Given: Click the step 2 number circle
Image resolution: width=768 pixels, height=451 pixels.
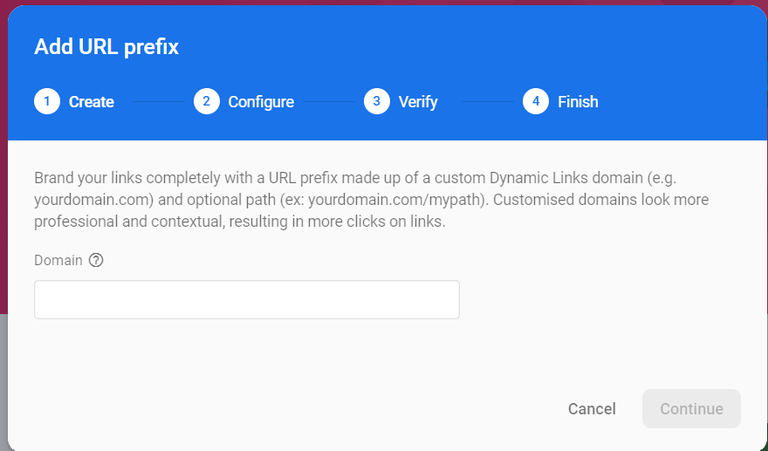Looking at the screenshot, I should tap(207, 102).
